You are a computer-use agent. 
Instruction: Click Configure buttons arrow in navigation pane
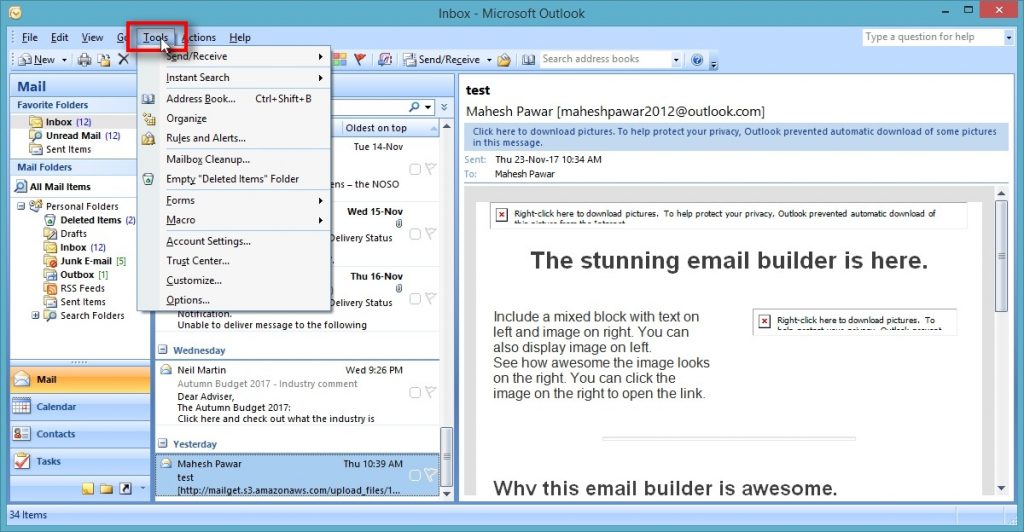click(142, 488)
